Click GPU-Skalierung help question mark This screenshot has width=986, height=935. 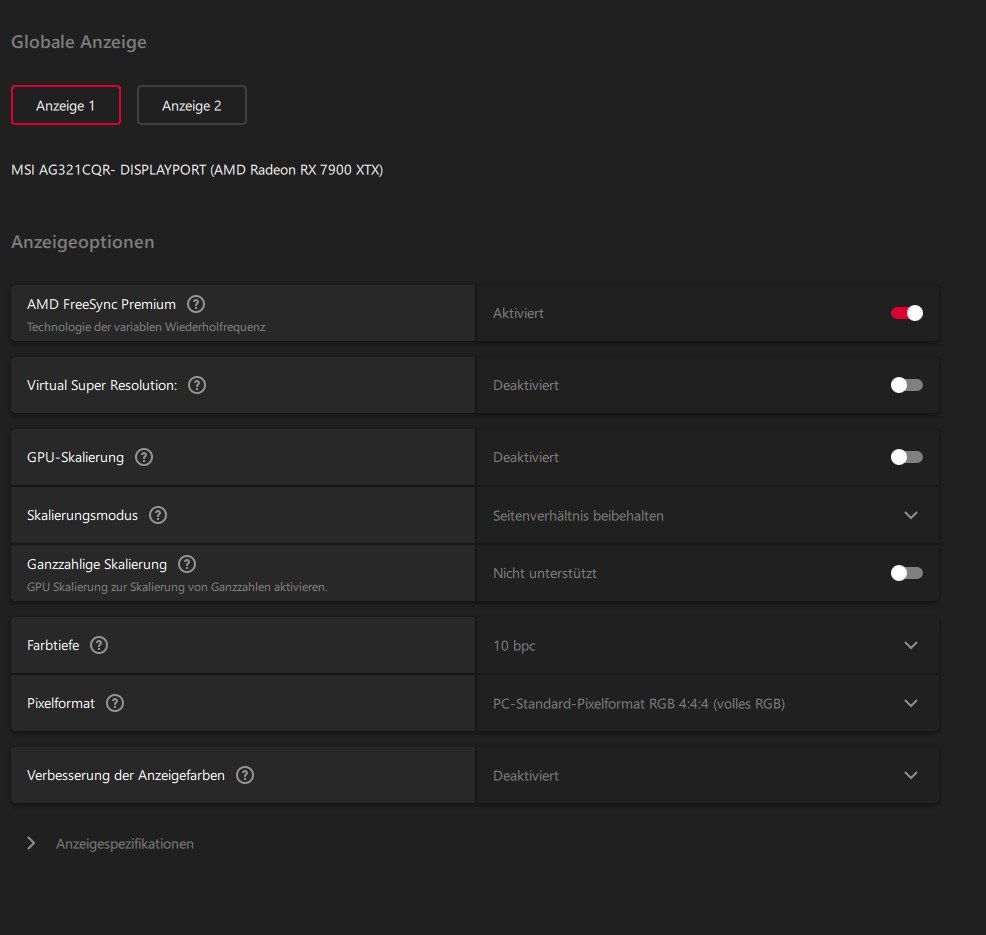144,457
